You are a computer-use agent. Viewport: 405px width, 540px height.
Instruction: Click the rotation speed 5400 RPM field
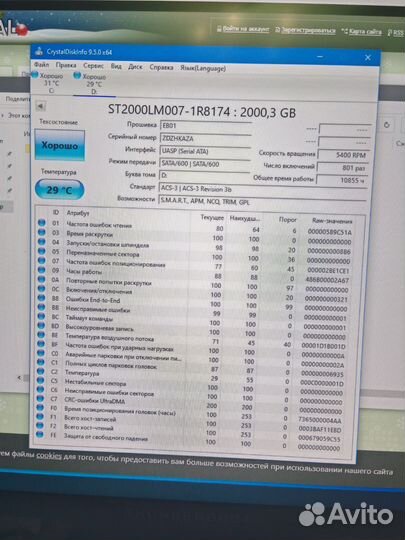coord(344,155)
